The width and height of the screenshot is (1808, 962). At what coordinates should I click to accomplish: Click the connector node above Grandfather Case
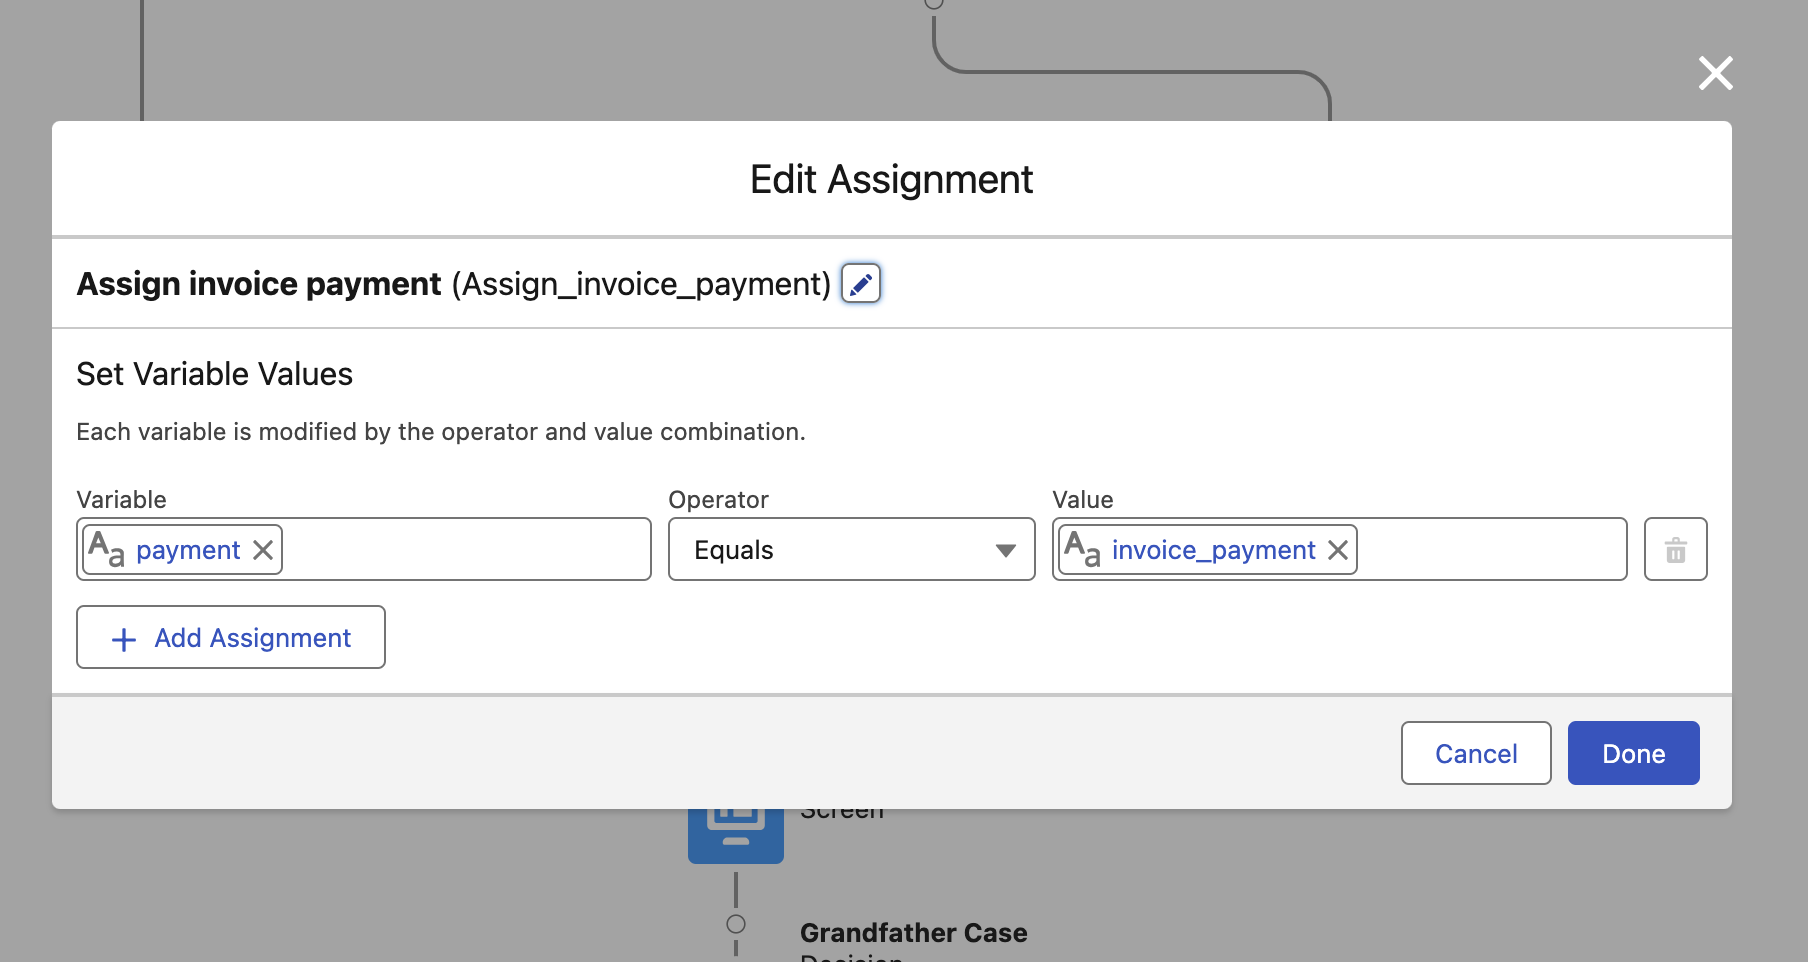[736, 924]
